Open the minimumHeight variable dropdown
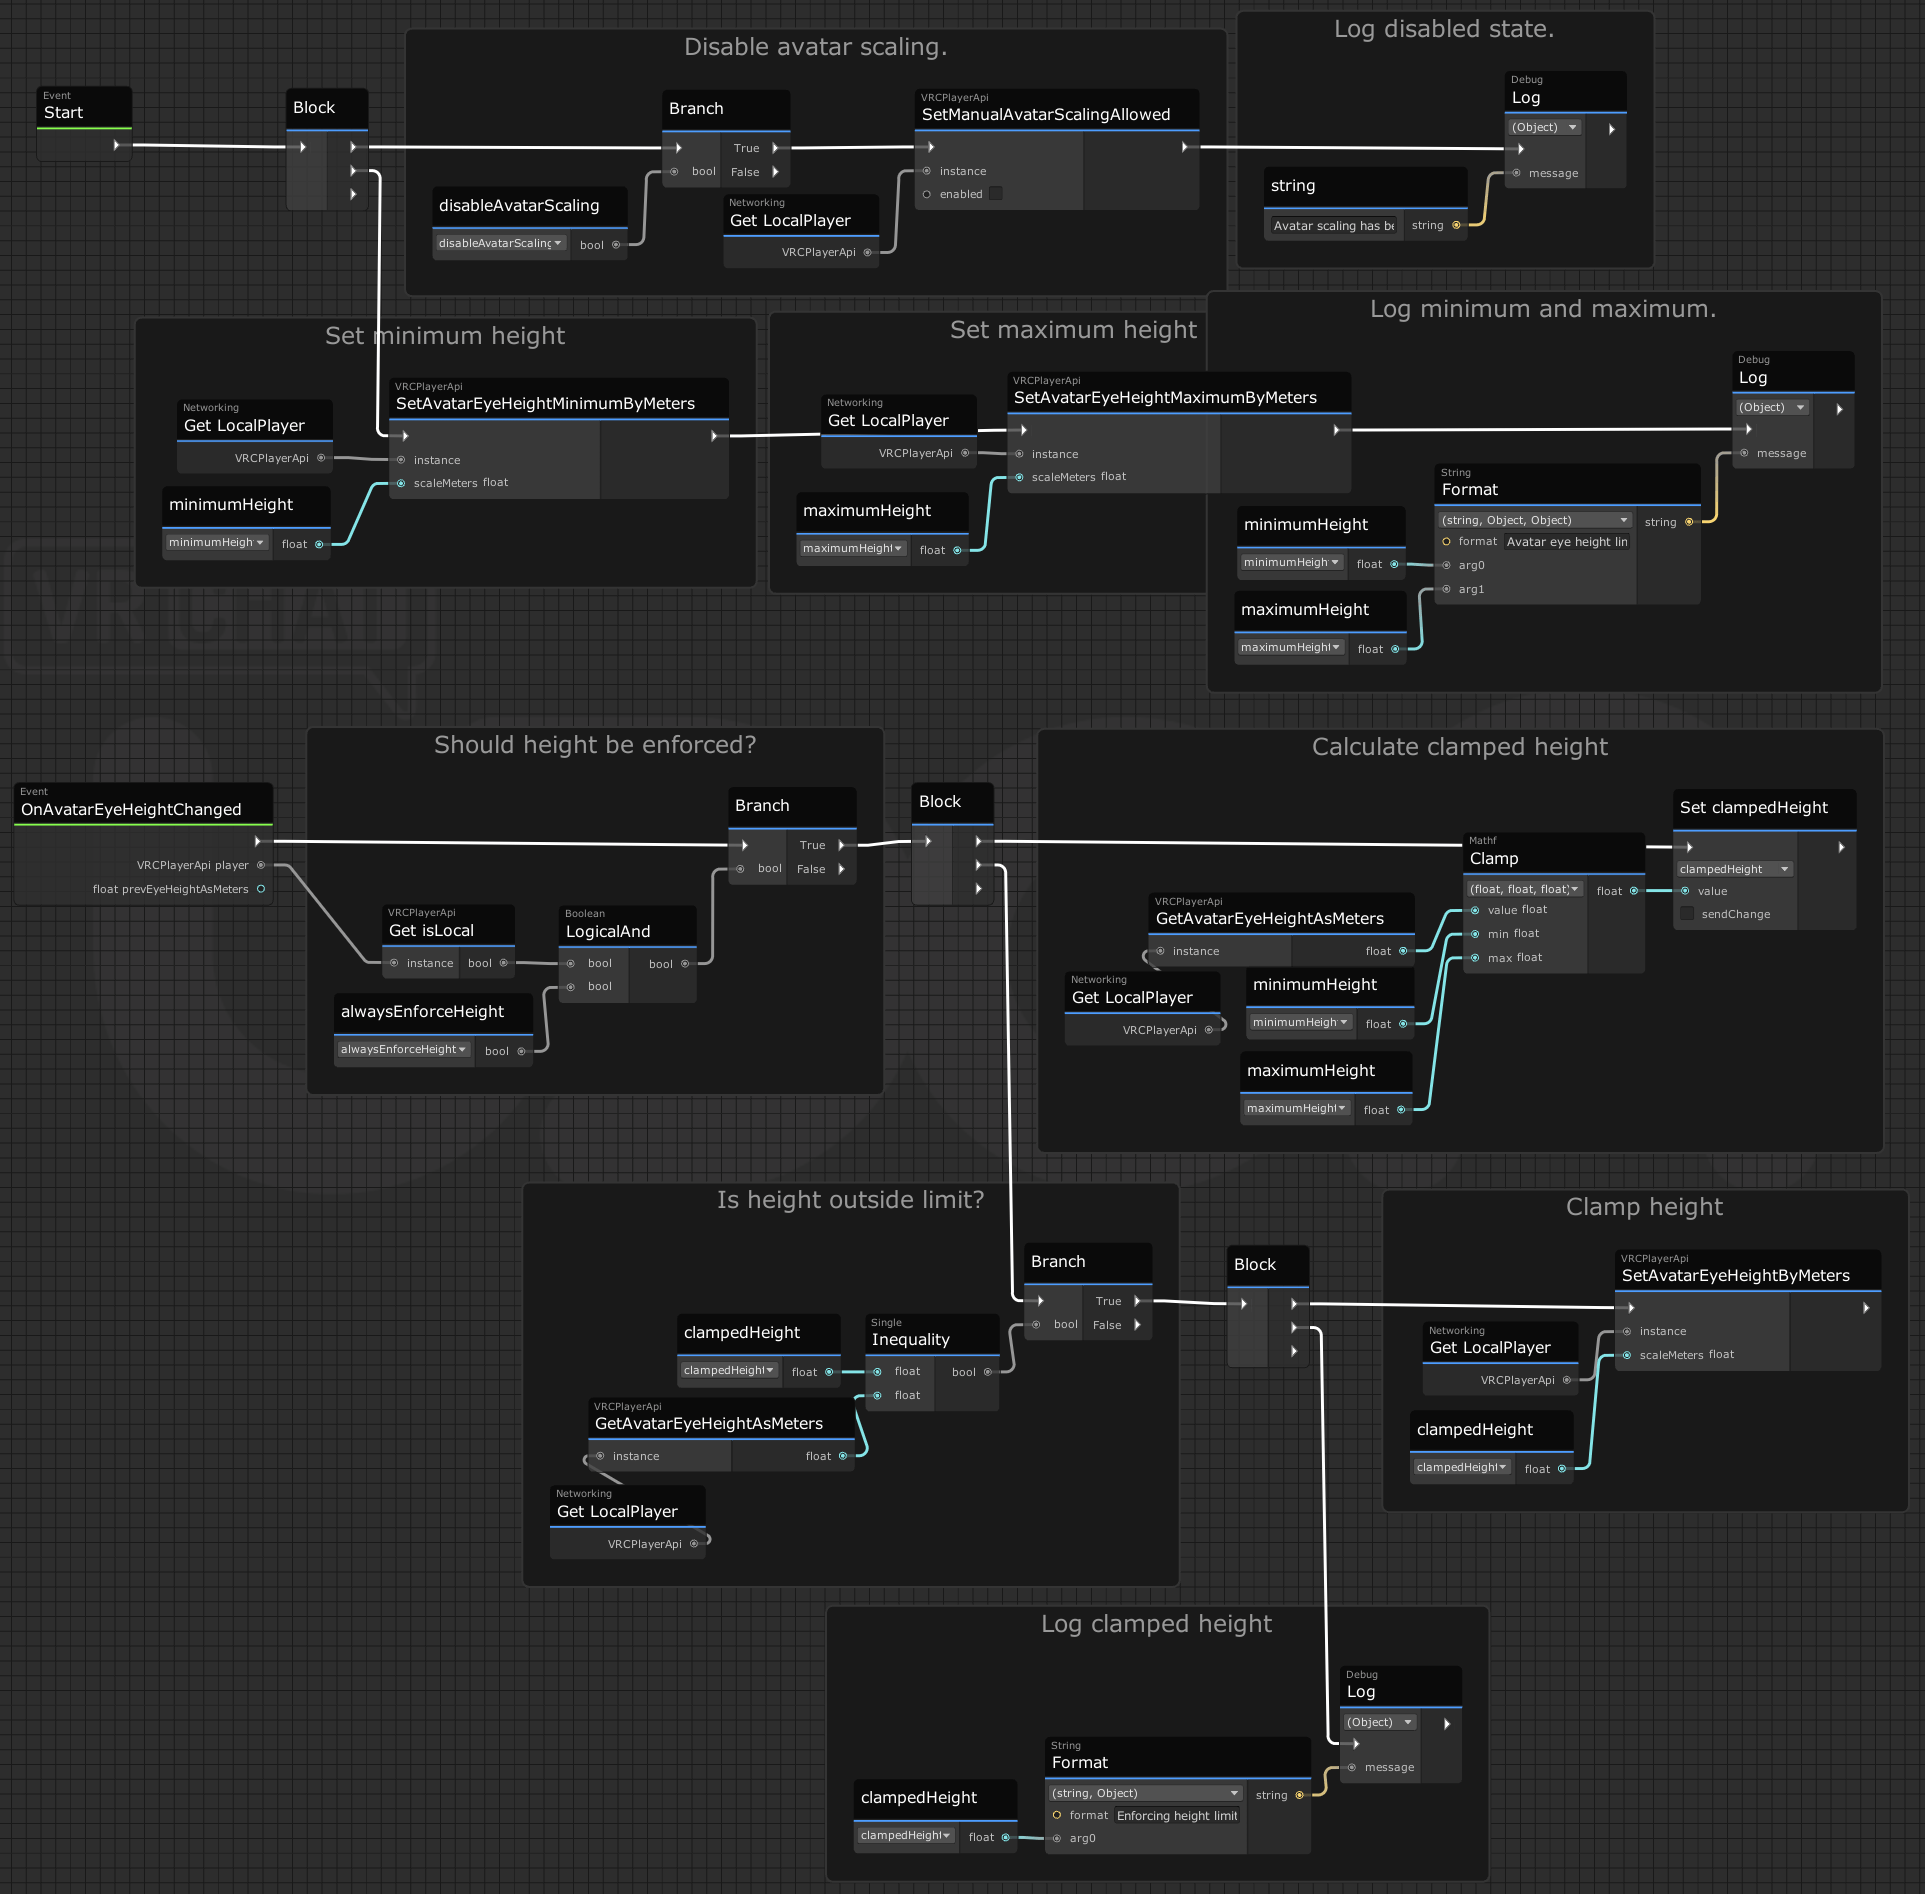Screen dimensions: 1925x1894 click(216, 542)
